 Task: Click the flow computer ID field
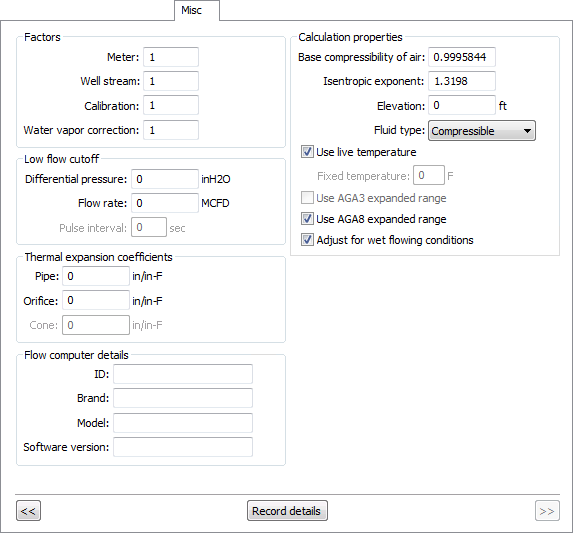[x=183, y=374]
